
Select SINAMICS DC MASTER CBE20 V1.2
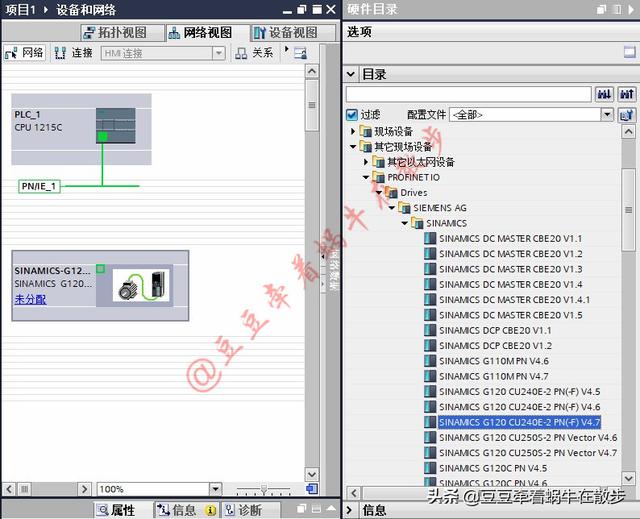click(x=510, y=254)
